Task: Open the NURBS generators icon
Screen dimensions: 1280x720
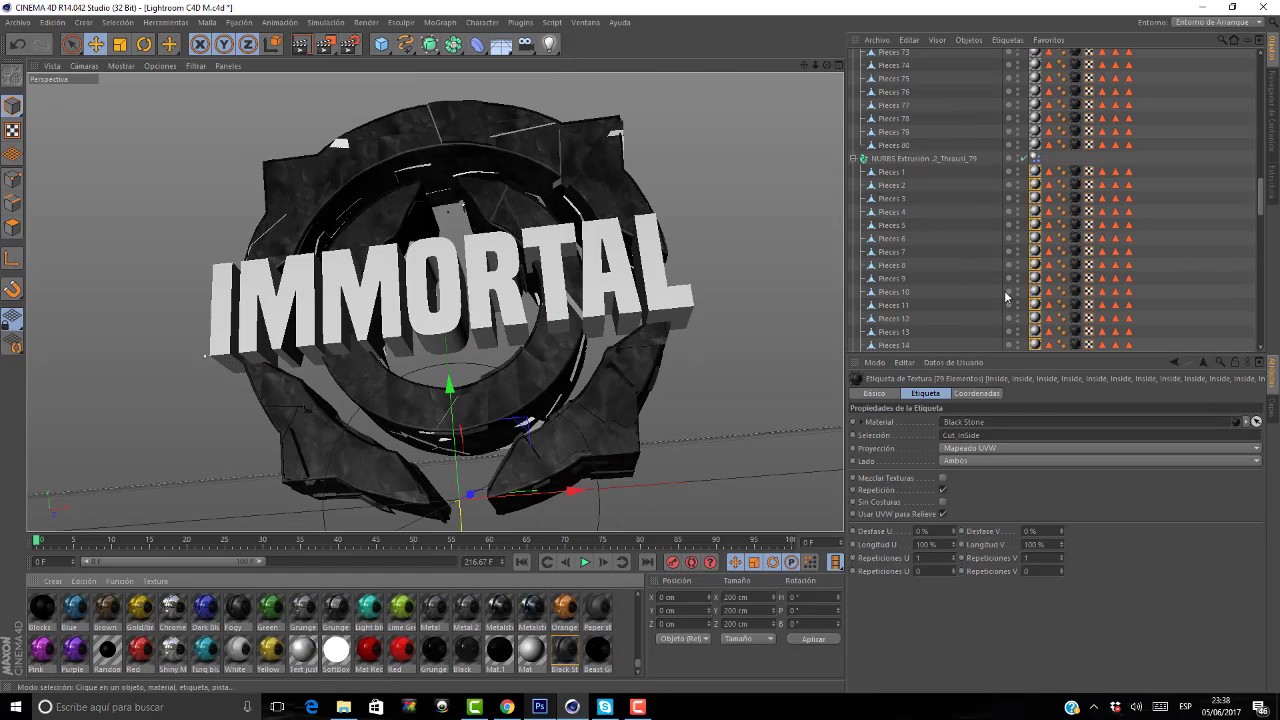Action: click(429, 44)
